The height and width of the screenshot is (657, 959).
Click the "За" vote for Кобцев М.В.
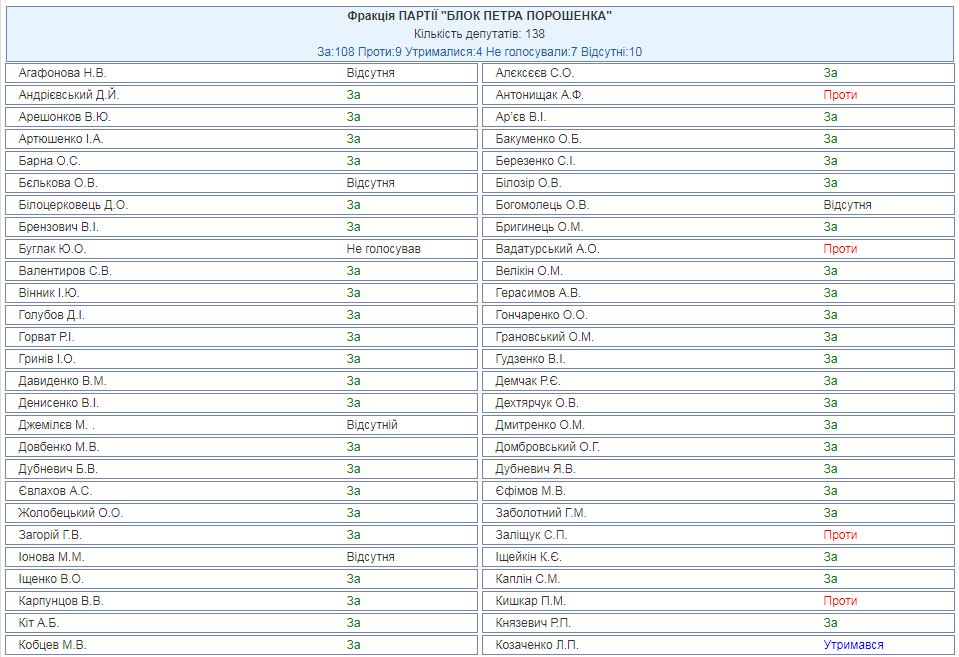pyautogui.click(x=353, y=645)
